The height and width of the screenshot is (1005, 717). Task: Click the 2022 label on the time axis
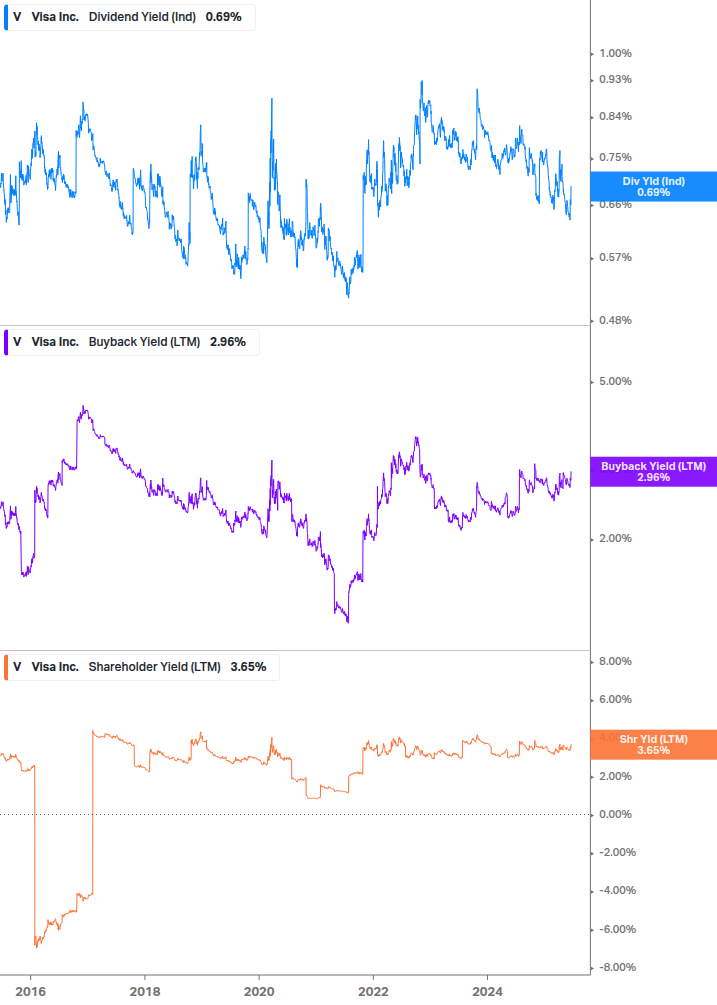pos(373,992)
